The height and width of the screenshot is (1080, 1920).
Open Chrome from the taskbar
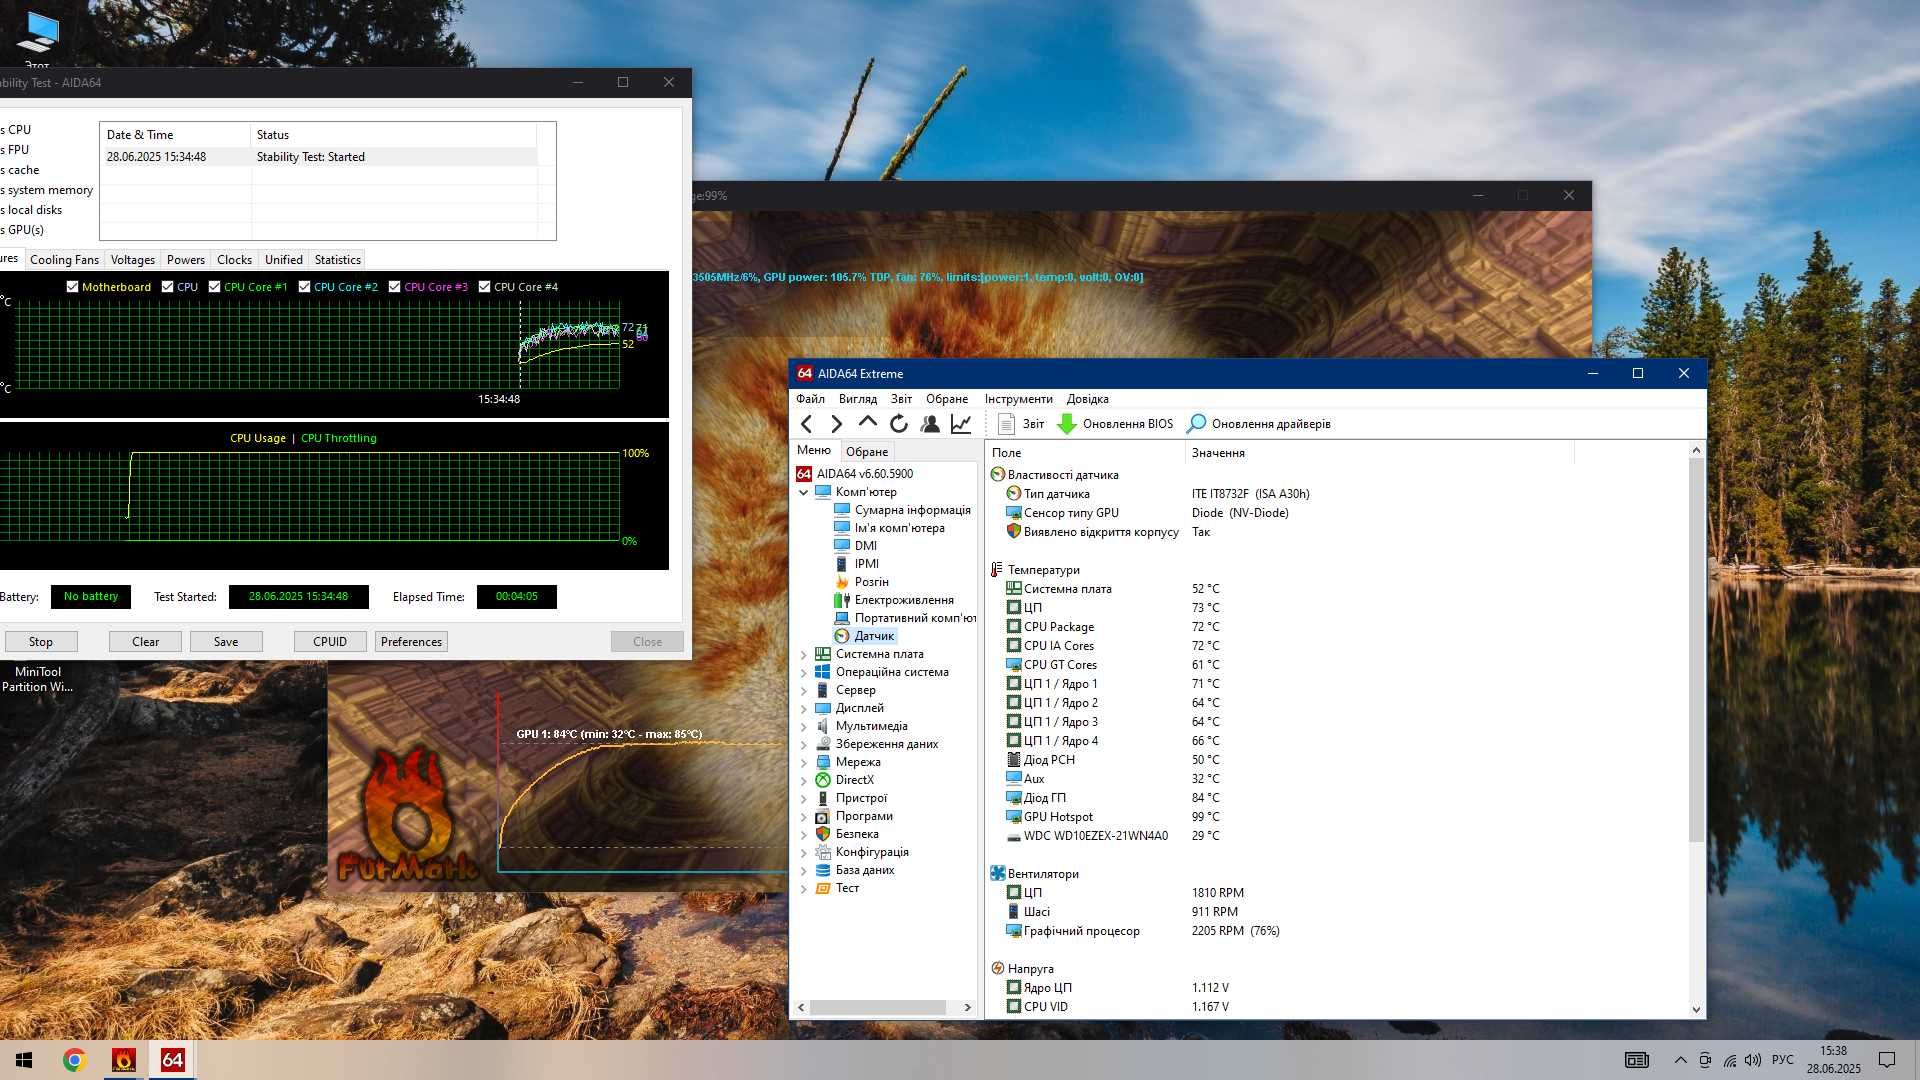point(74,1060)
